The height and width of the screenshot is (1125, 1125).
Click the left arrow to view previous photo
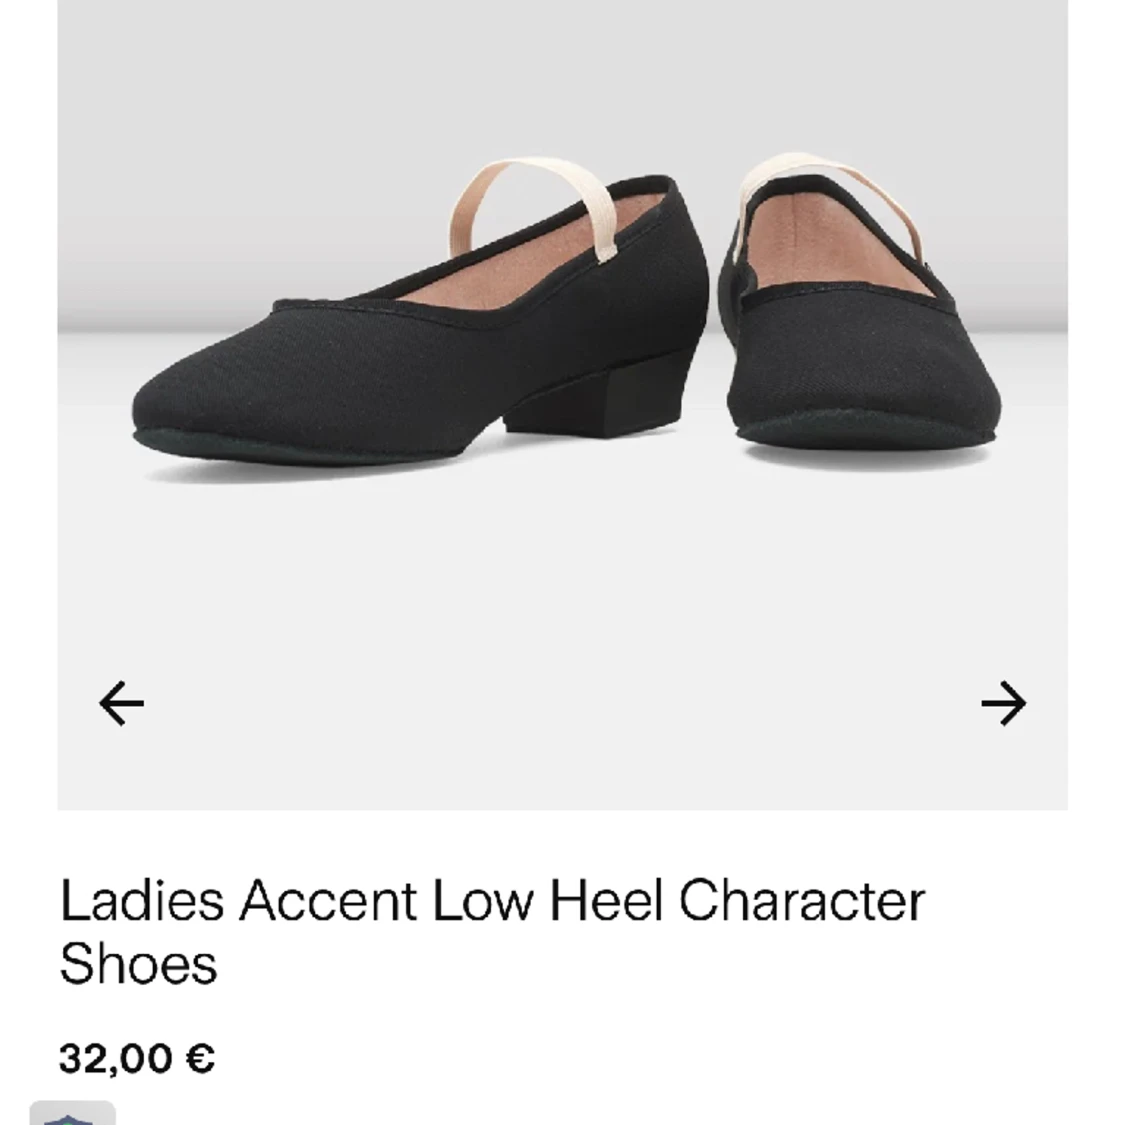[118, 703]
